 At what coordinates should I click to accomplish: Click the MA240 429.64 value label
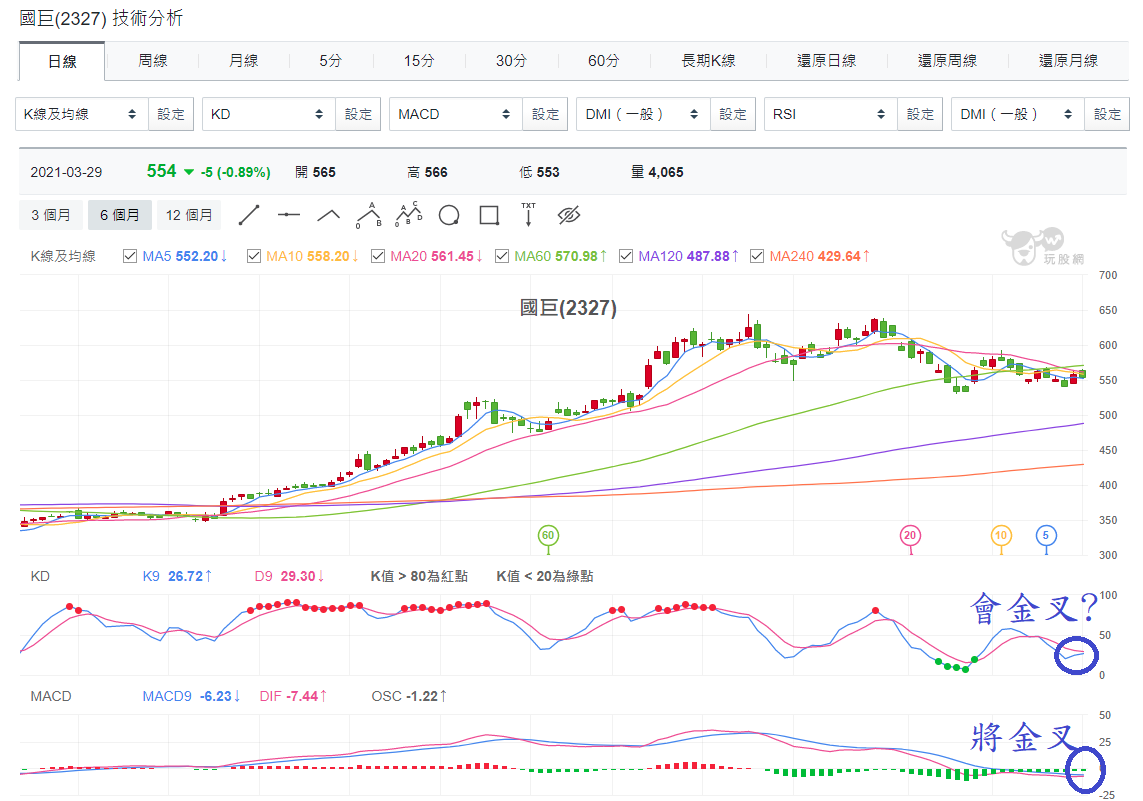(x=820, y=256)
